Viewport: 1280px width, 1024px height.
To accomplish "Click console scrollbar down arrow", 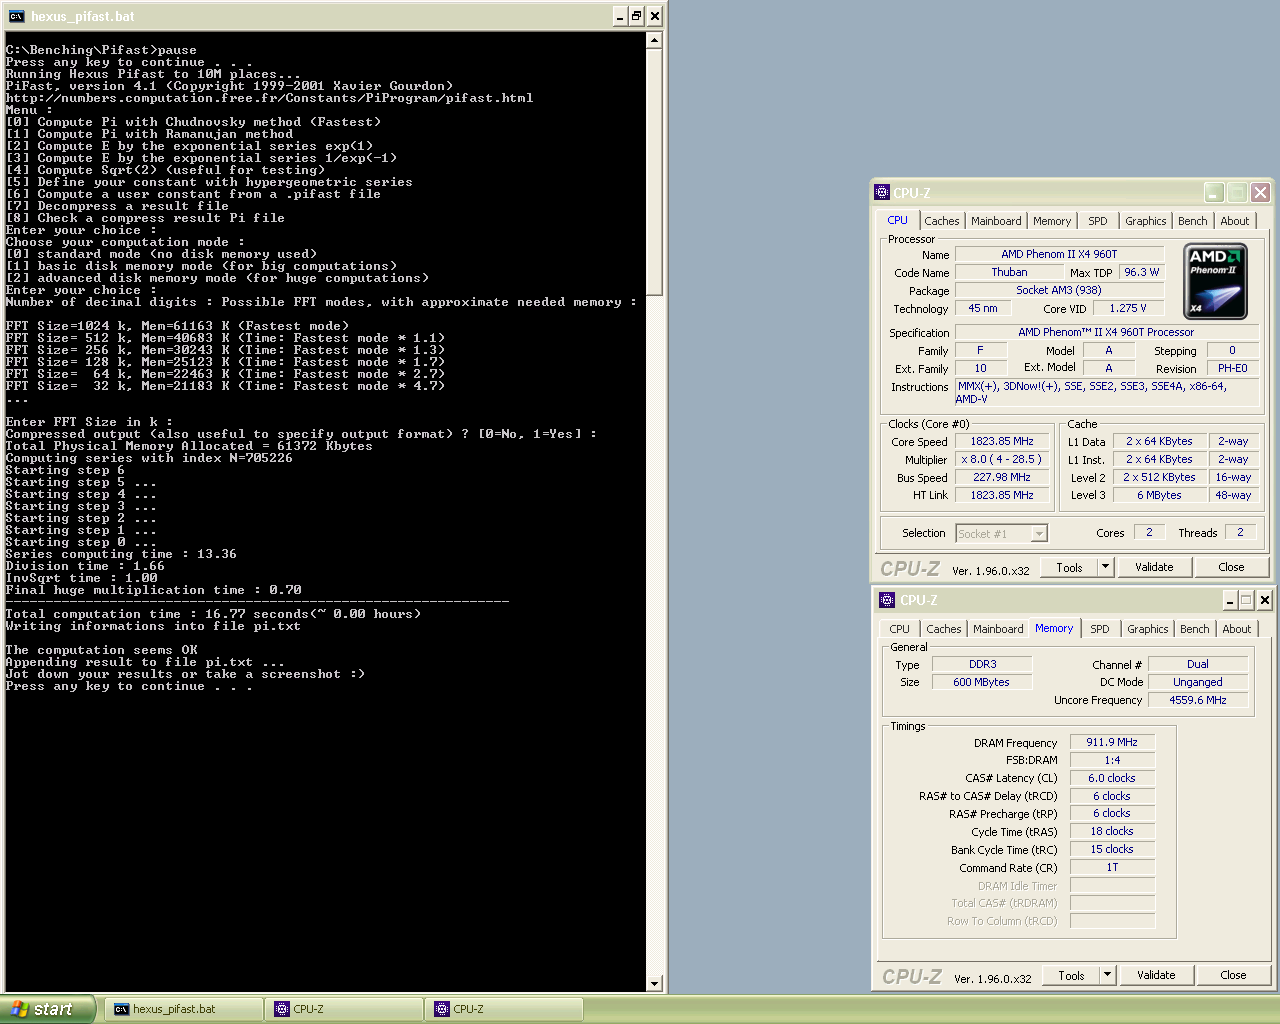I will pyautogui.click(x=654, y=984).
